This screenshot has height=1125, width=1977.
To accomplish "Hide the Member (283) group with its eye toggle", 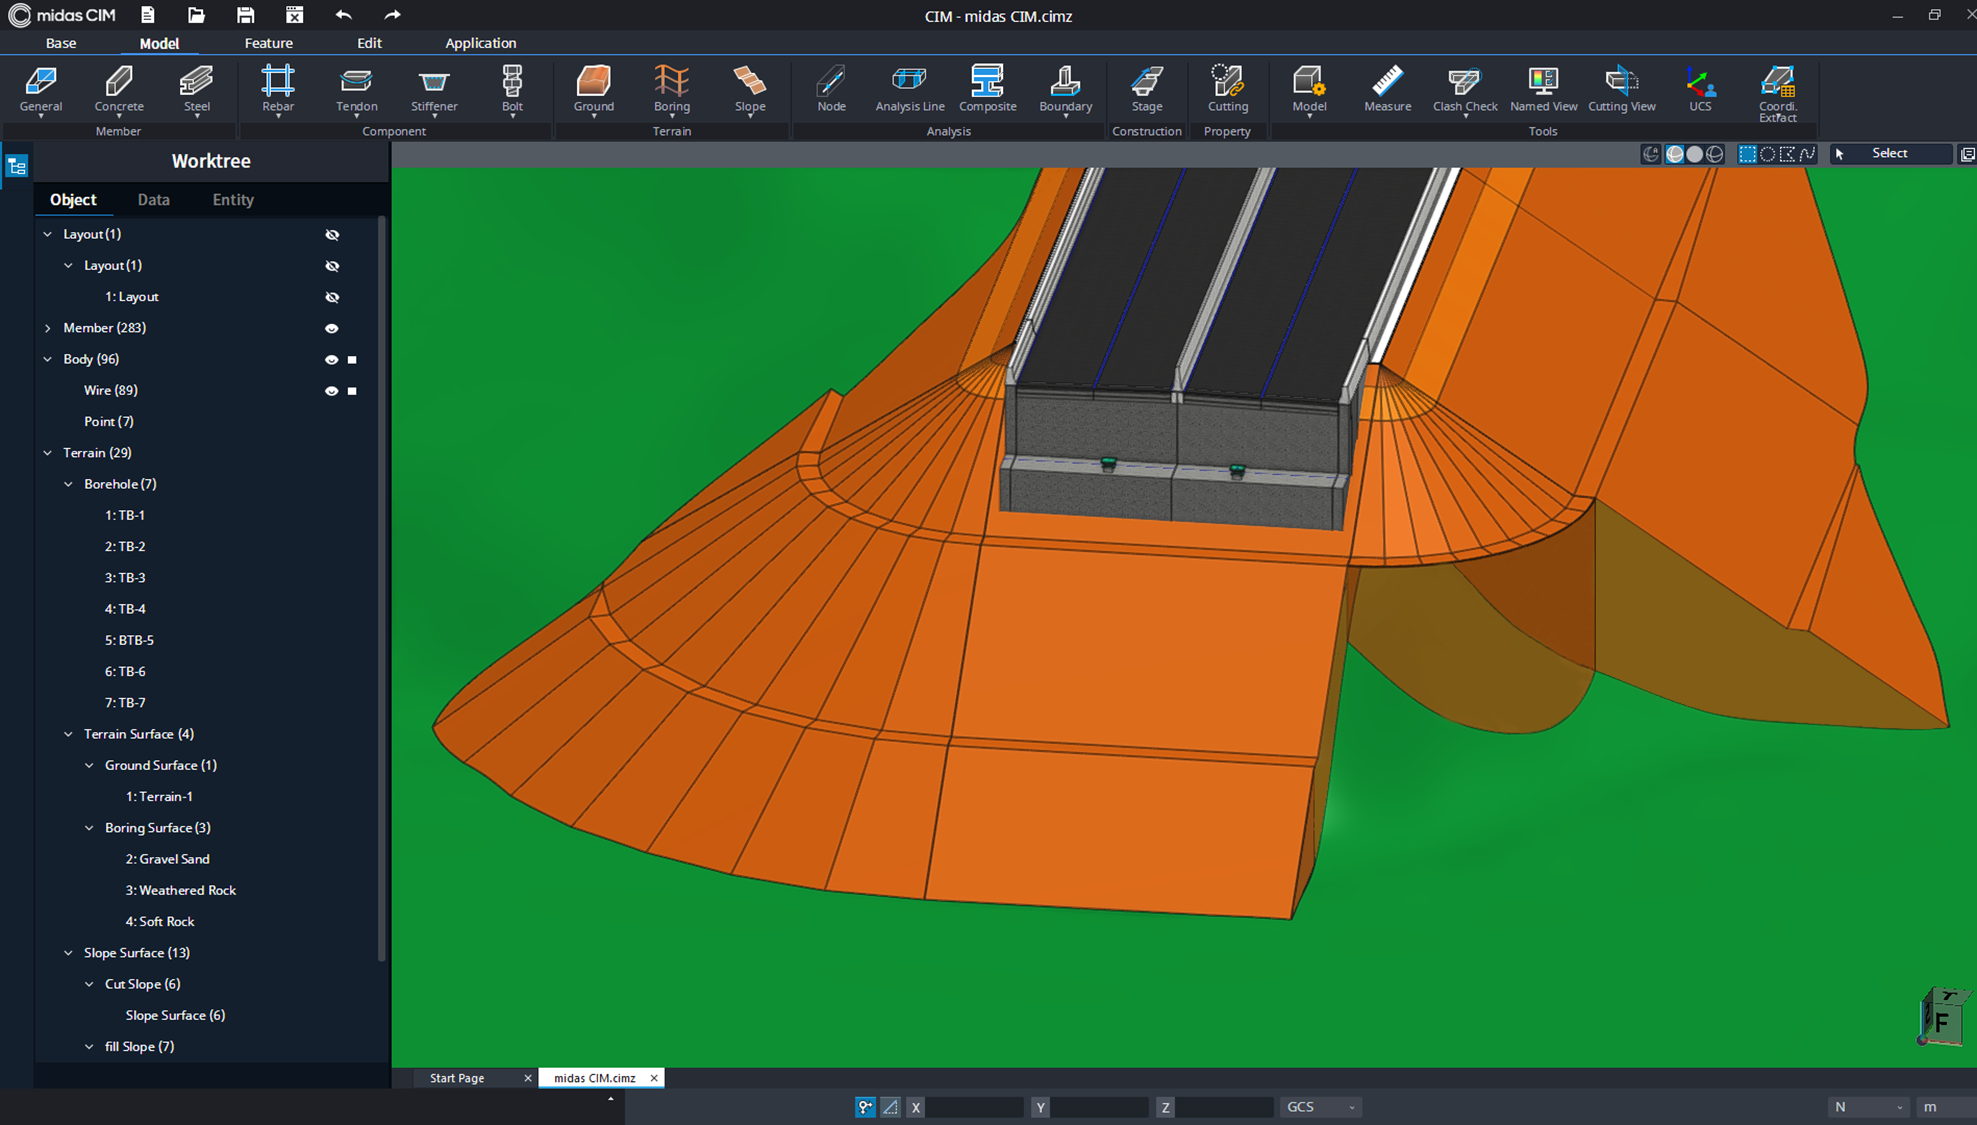I will [x=331, y=328].
